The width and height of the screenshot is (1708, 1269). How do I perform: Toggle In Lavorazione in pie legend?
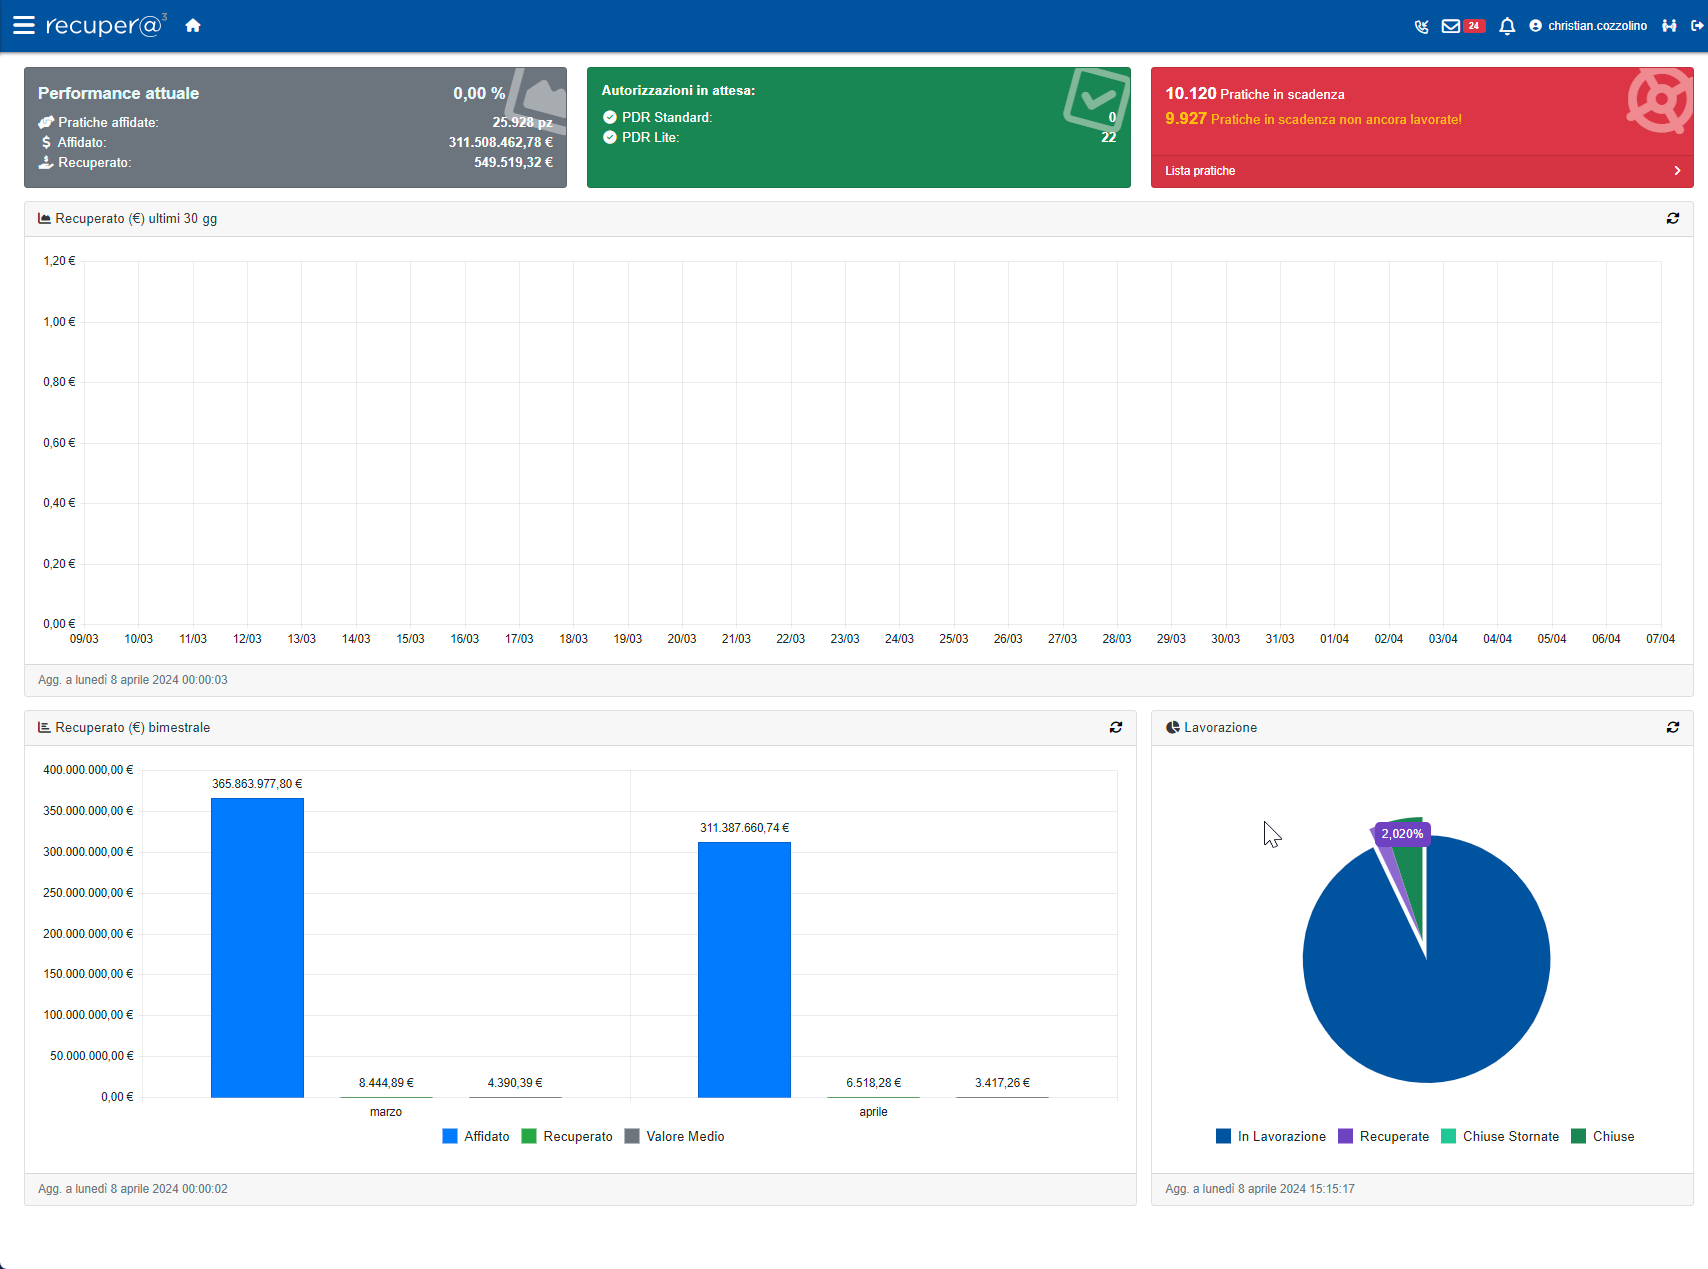pos(1270,1136)
